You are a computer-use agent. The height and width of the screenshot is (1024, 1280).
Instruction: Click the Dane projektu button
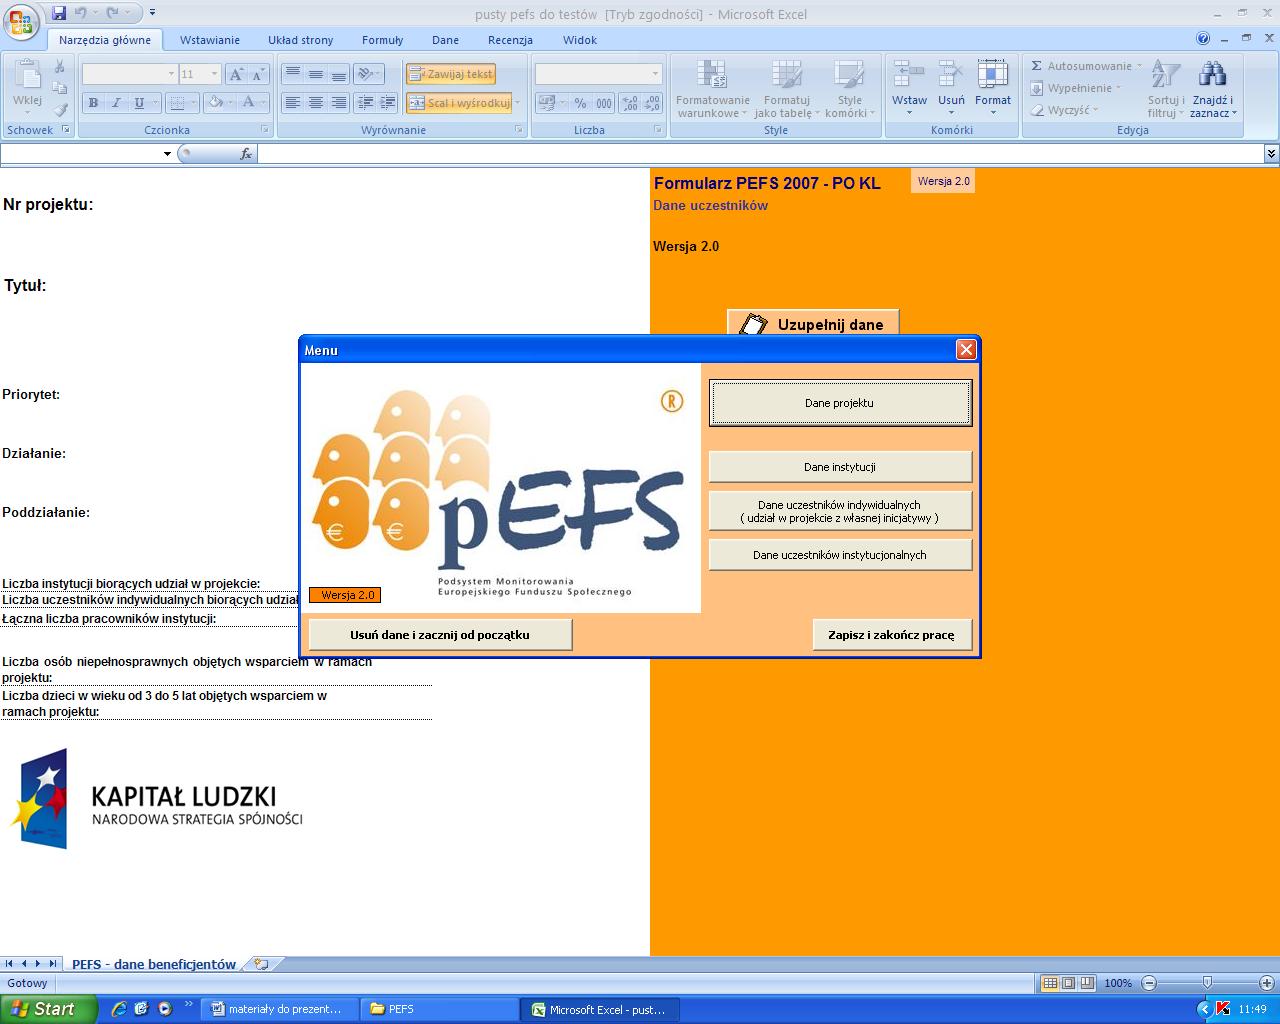(840, 403)
